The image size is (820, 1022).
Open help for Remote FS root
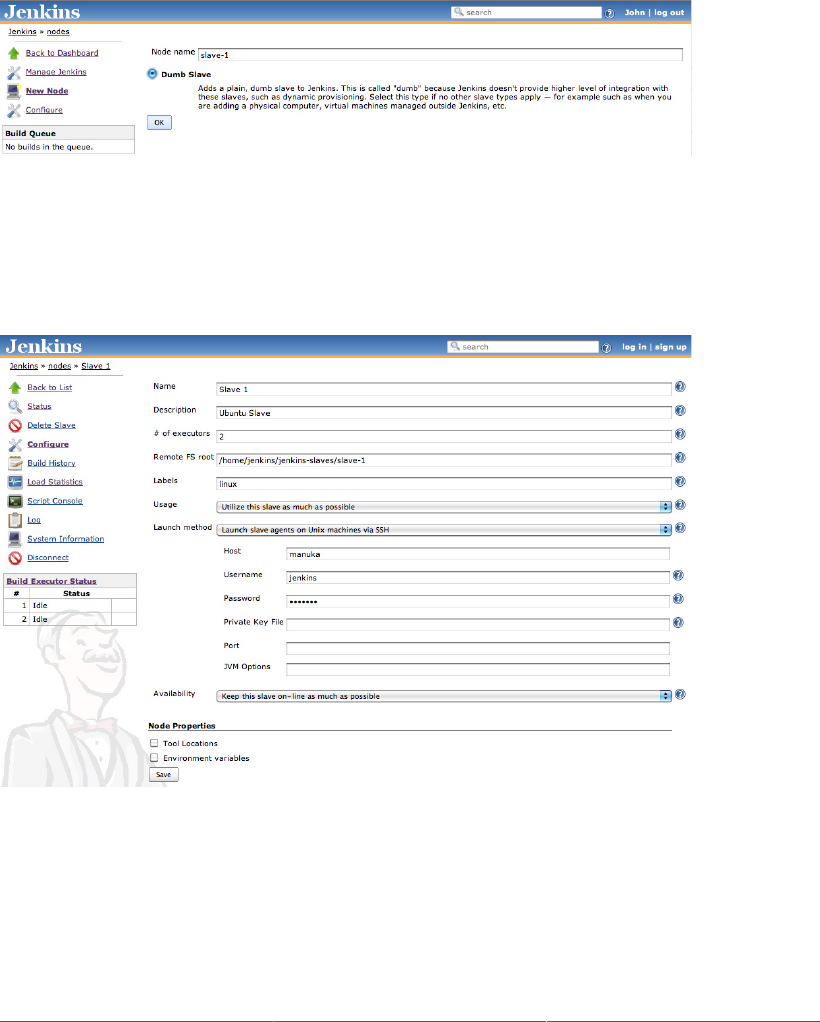click(680, 458)
